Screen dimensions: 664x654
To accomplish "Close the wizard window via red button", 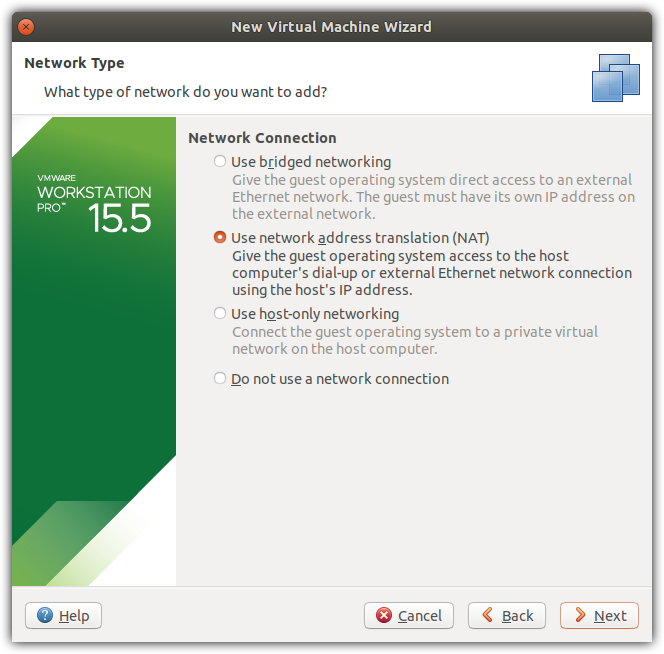I will pos(26,27).
